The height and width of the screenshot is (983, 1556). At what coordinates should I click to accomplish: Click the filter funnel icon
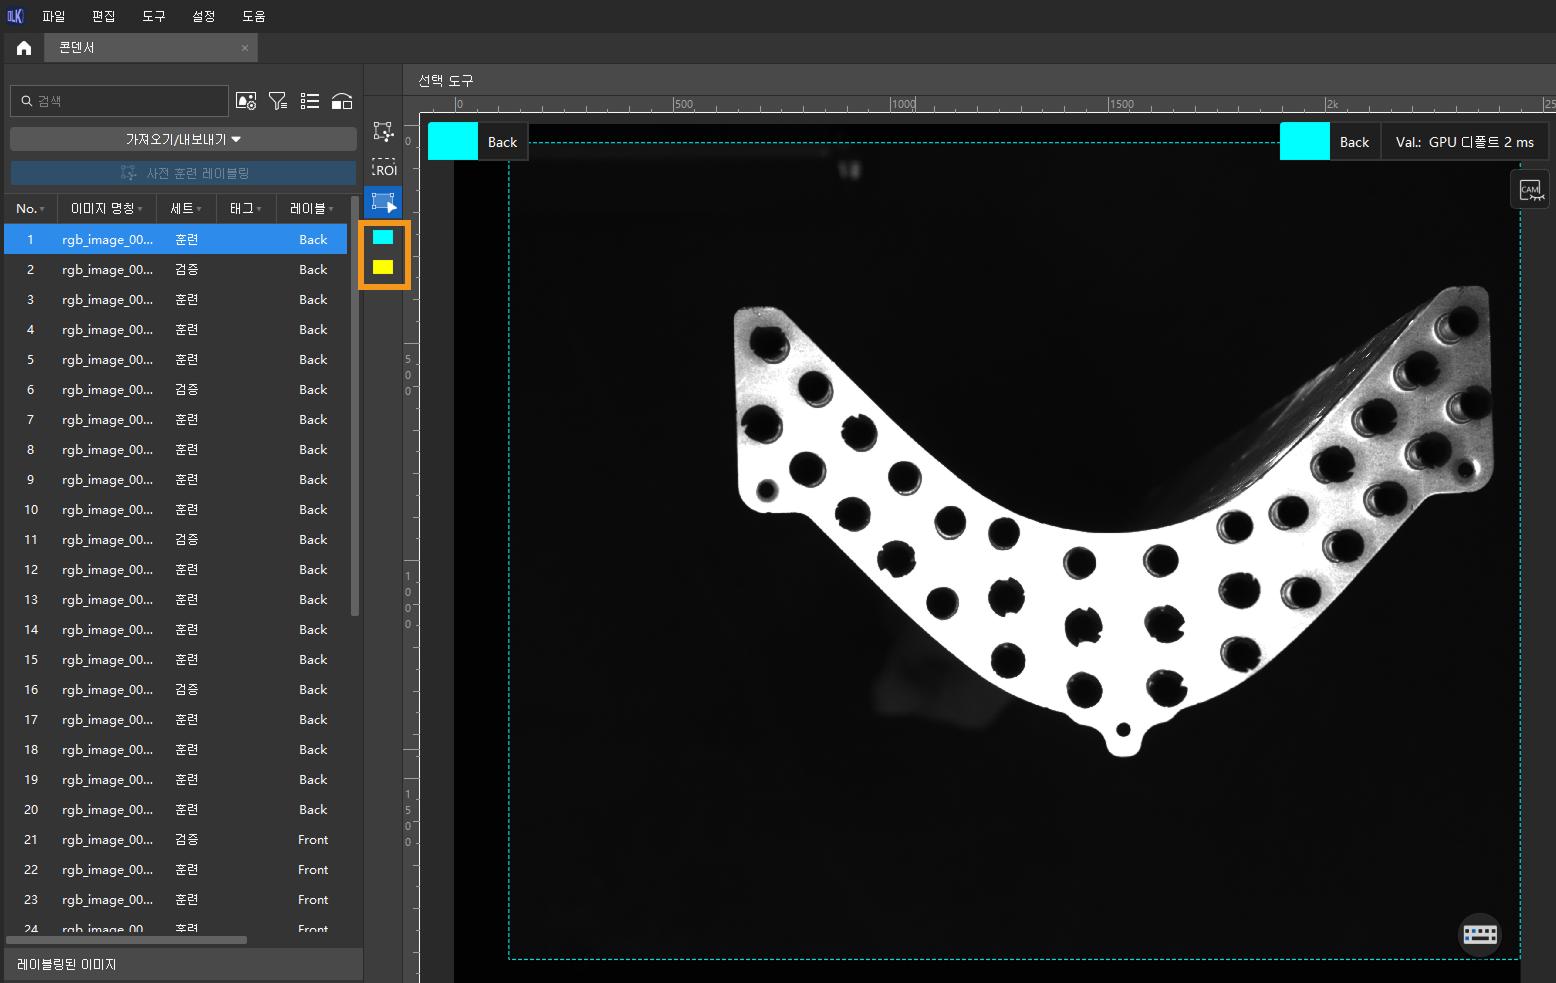[278, 101]
